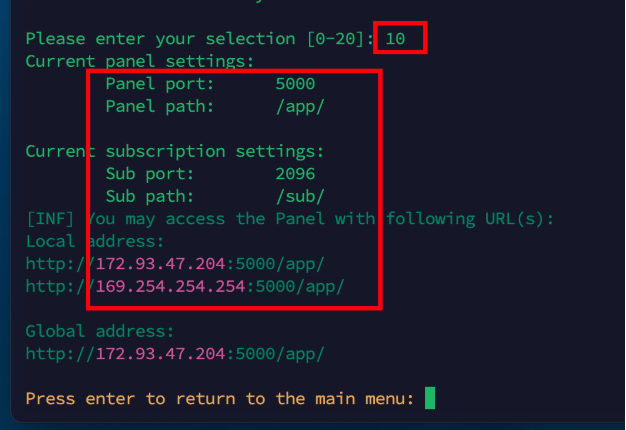The width and height of the screenshot is (626, 430).
Task: Click the "Panel path:" label
Action: click(x=159, y=106)
